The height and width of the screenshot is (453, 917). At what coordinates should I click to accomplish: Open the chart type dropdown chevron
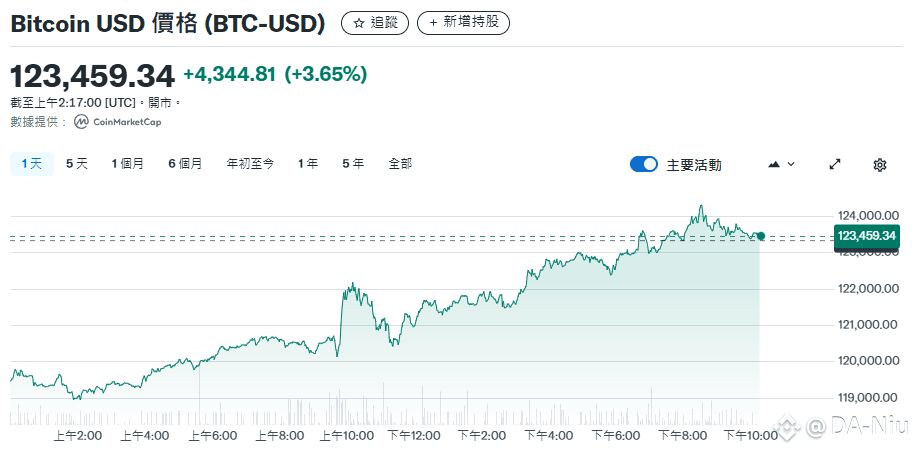(791, 165)
